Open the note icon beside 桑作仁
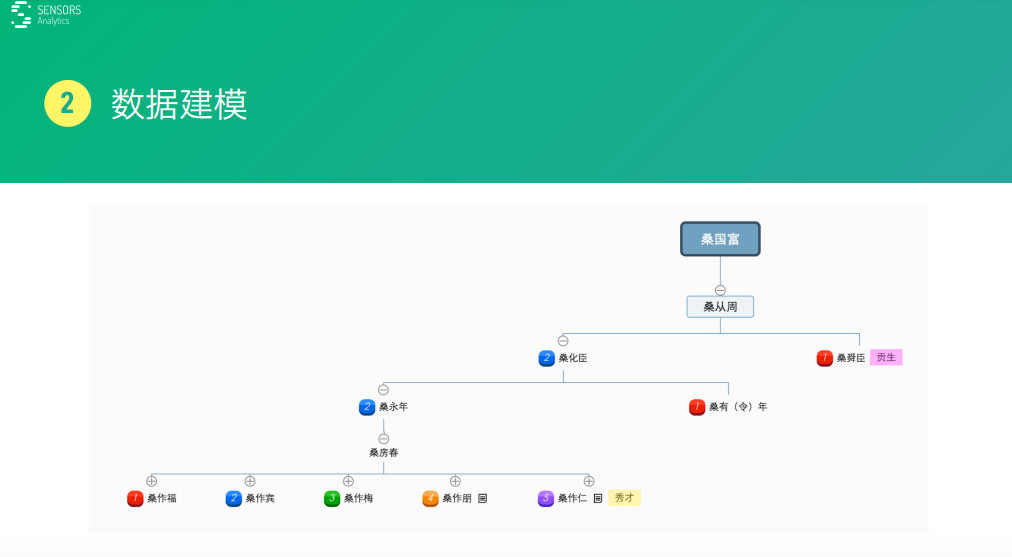Screen dimensions: 1012x557 (x=597, y=498)
